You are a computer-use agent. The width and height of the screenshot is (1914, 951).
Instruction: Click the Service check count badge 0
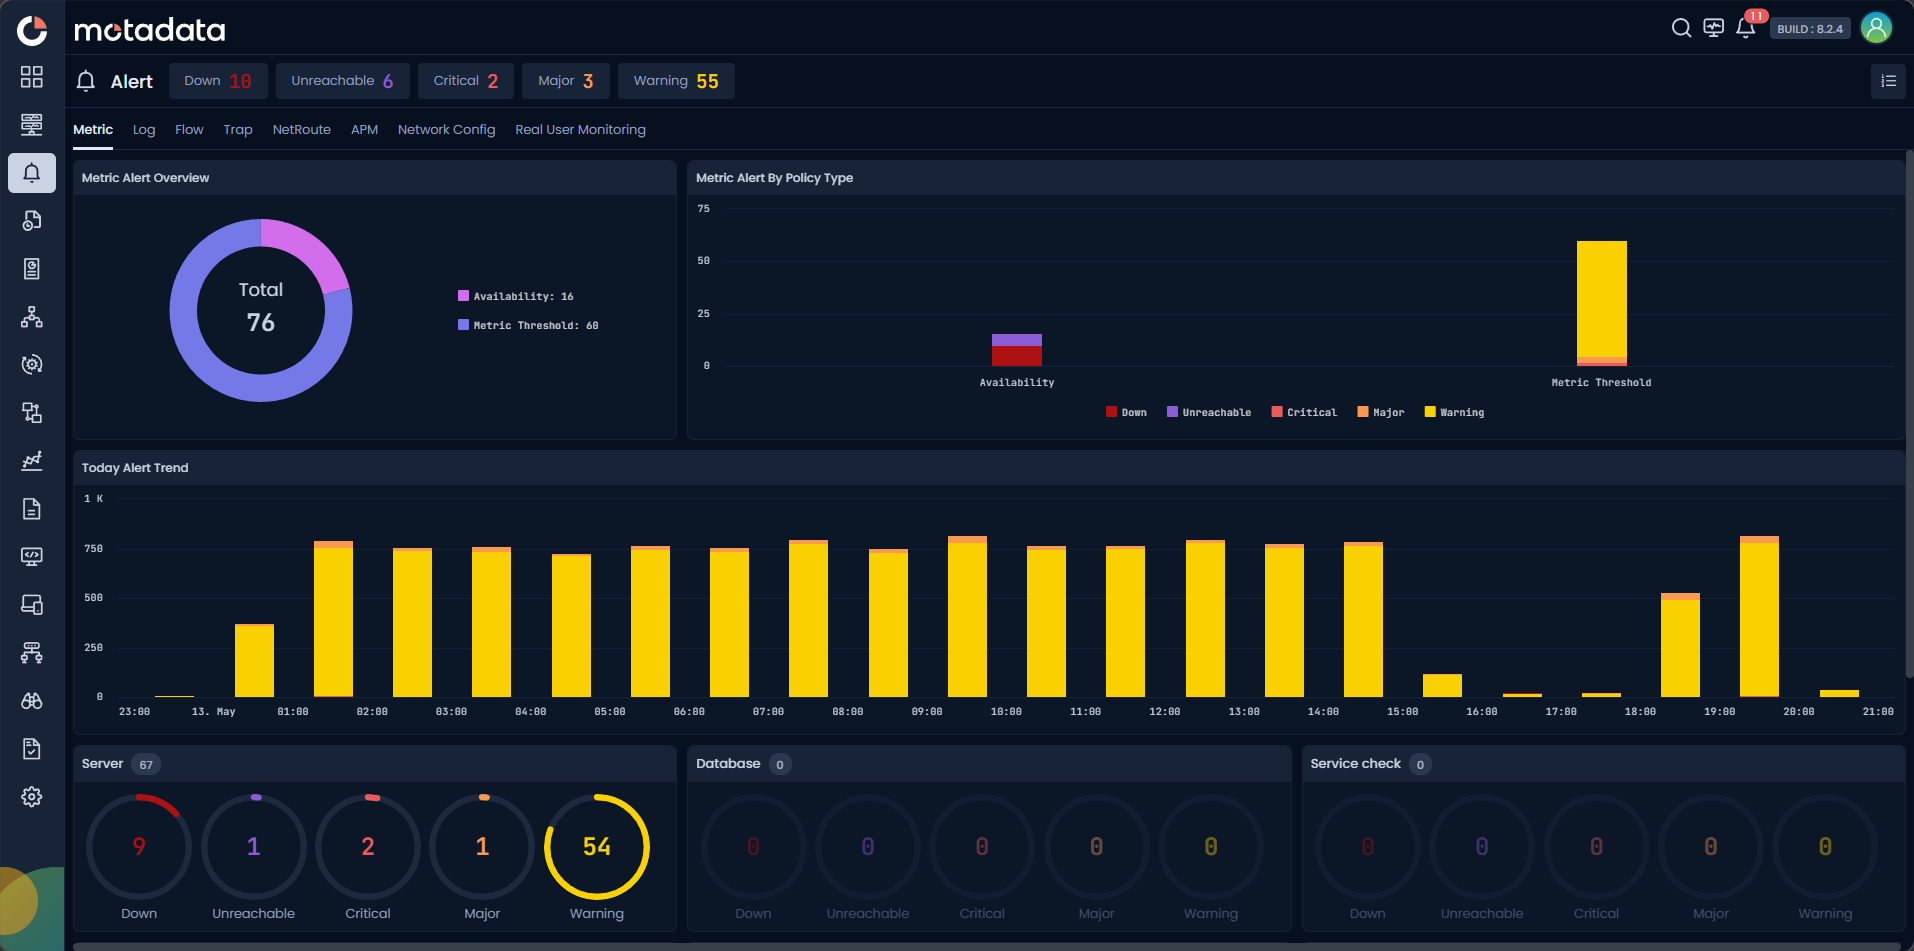coord(1420,765)
